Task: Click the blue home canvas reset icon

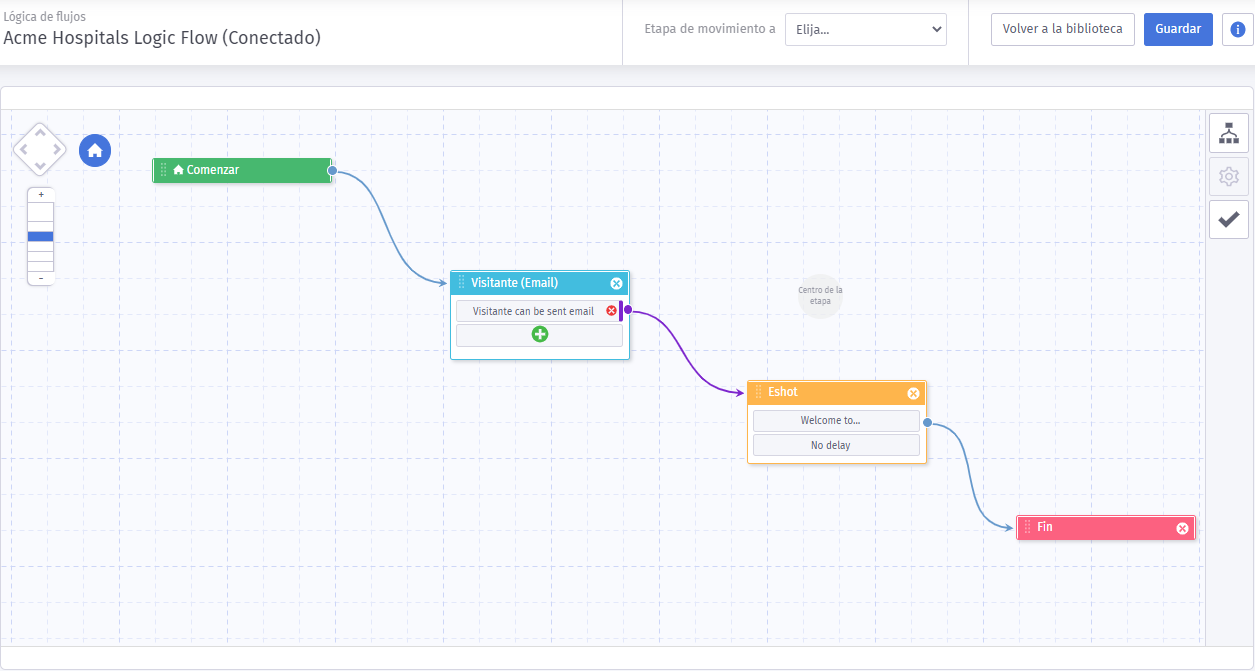Action: pyautogui.click(x=95, y=151)
